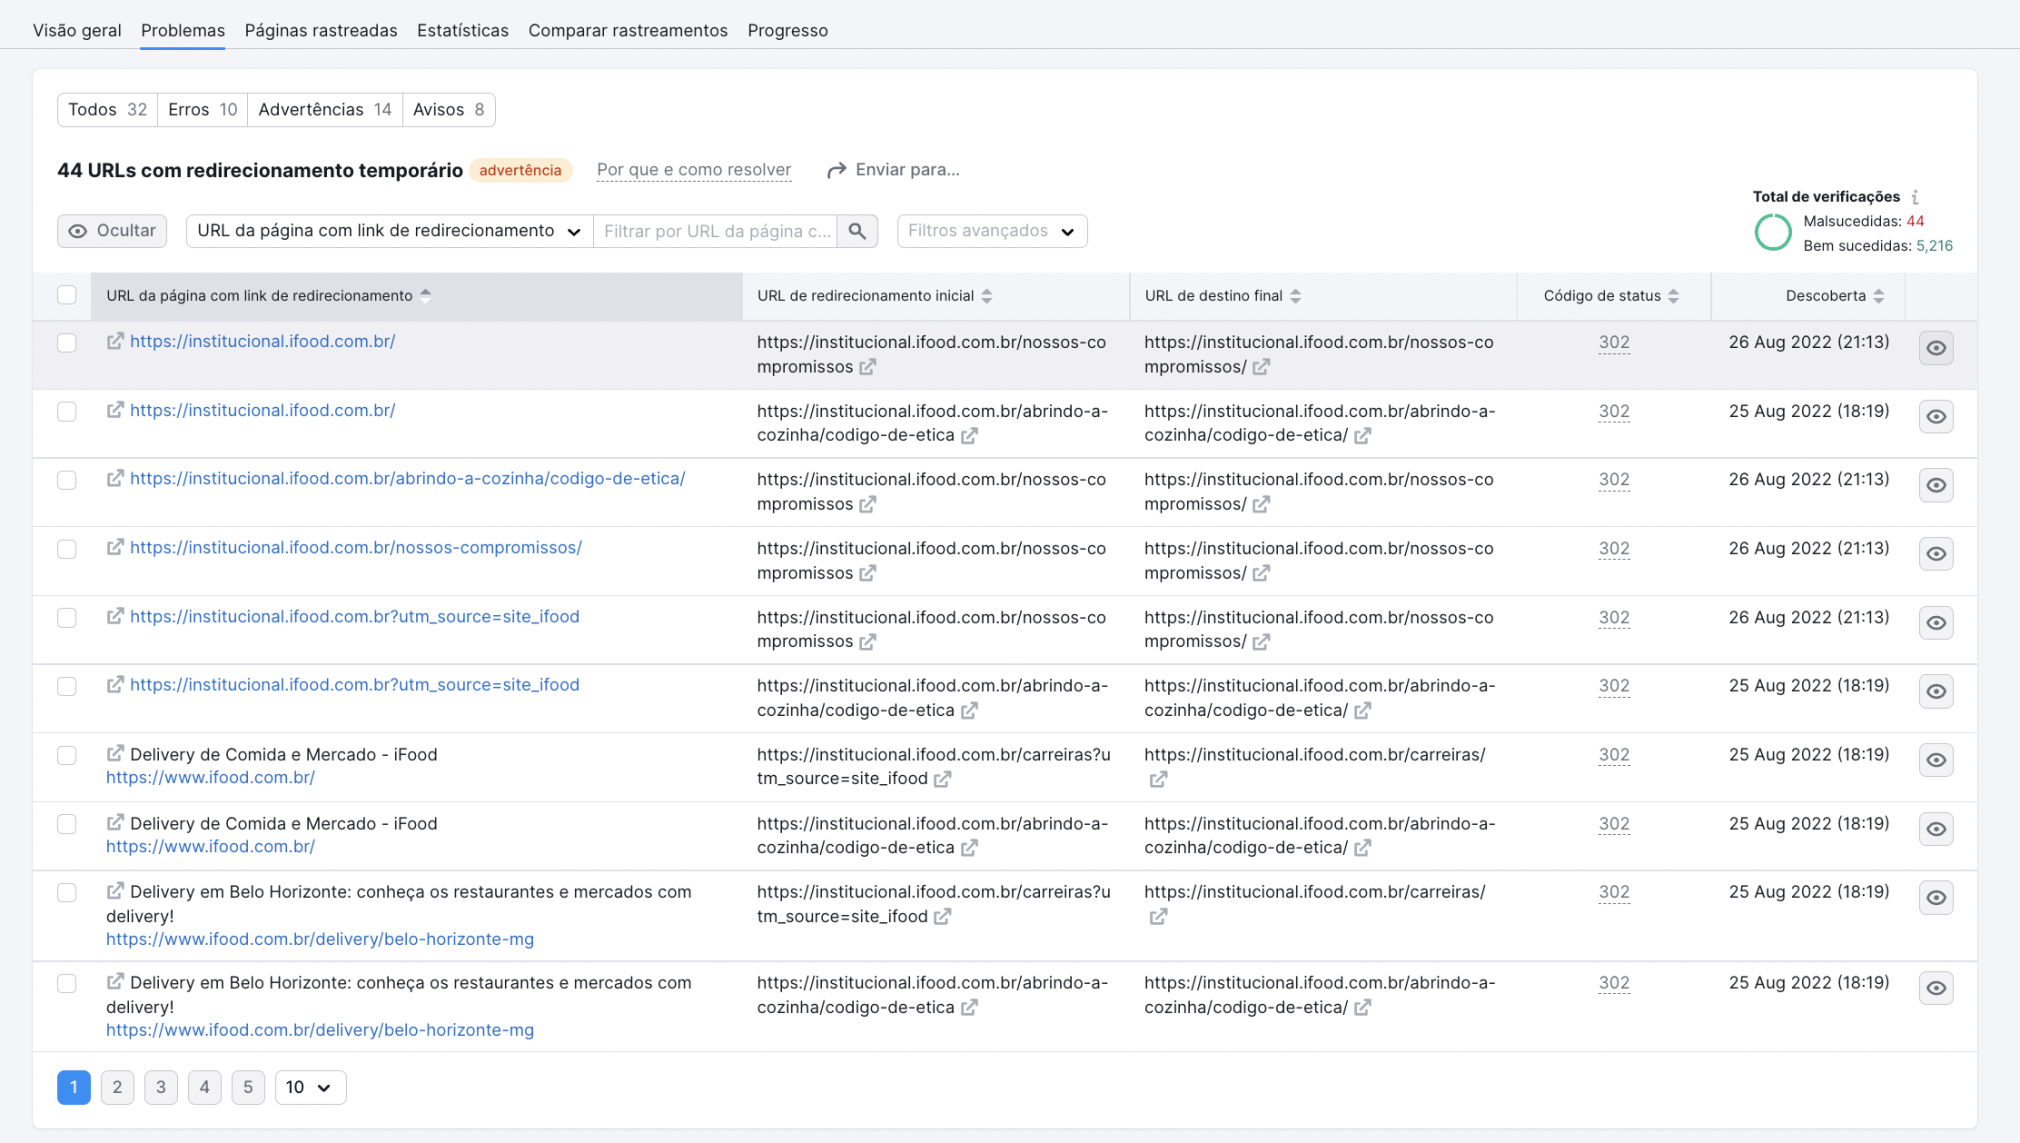The height and width of the screenshot is (1143, 2020).
Task: Check the select-all checkbox in the table header
Action: pyautogui.click(x=67, y=295)
